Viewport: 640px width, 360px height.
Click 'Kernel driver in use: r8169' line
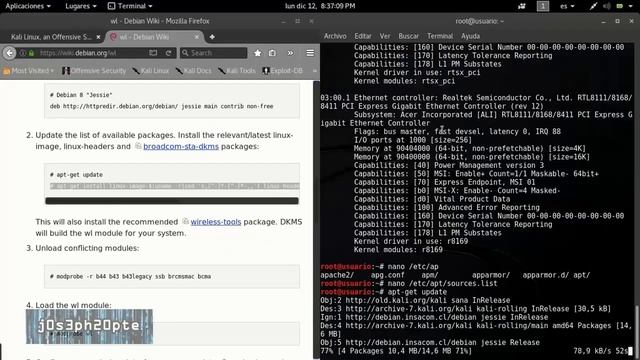[x=411, y=241]
